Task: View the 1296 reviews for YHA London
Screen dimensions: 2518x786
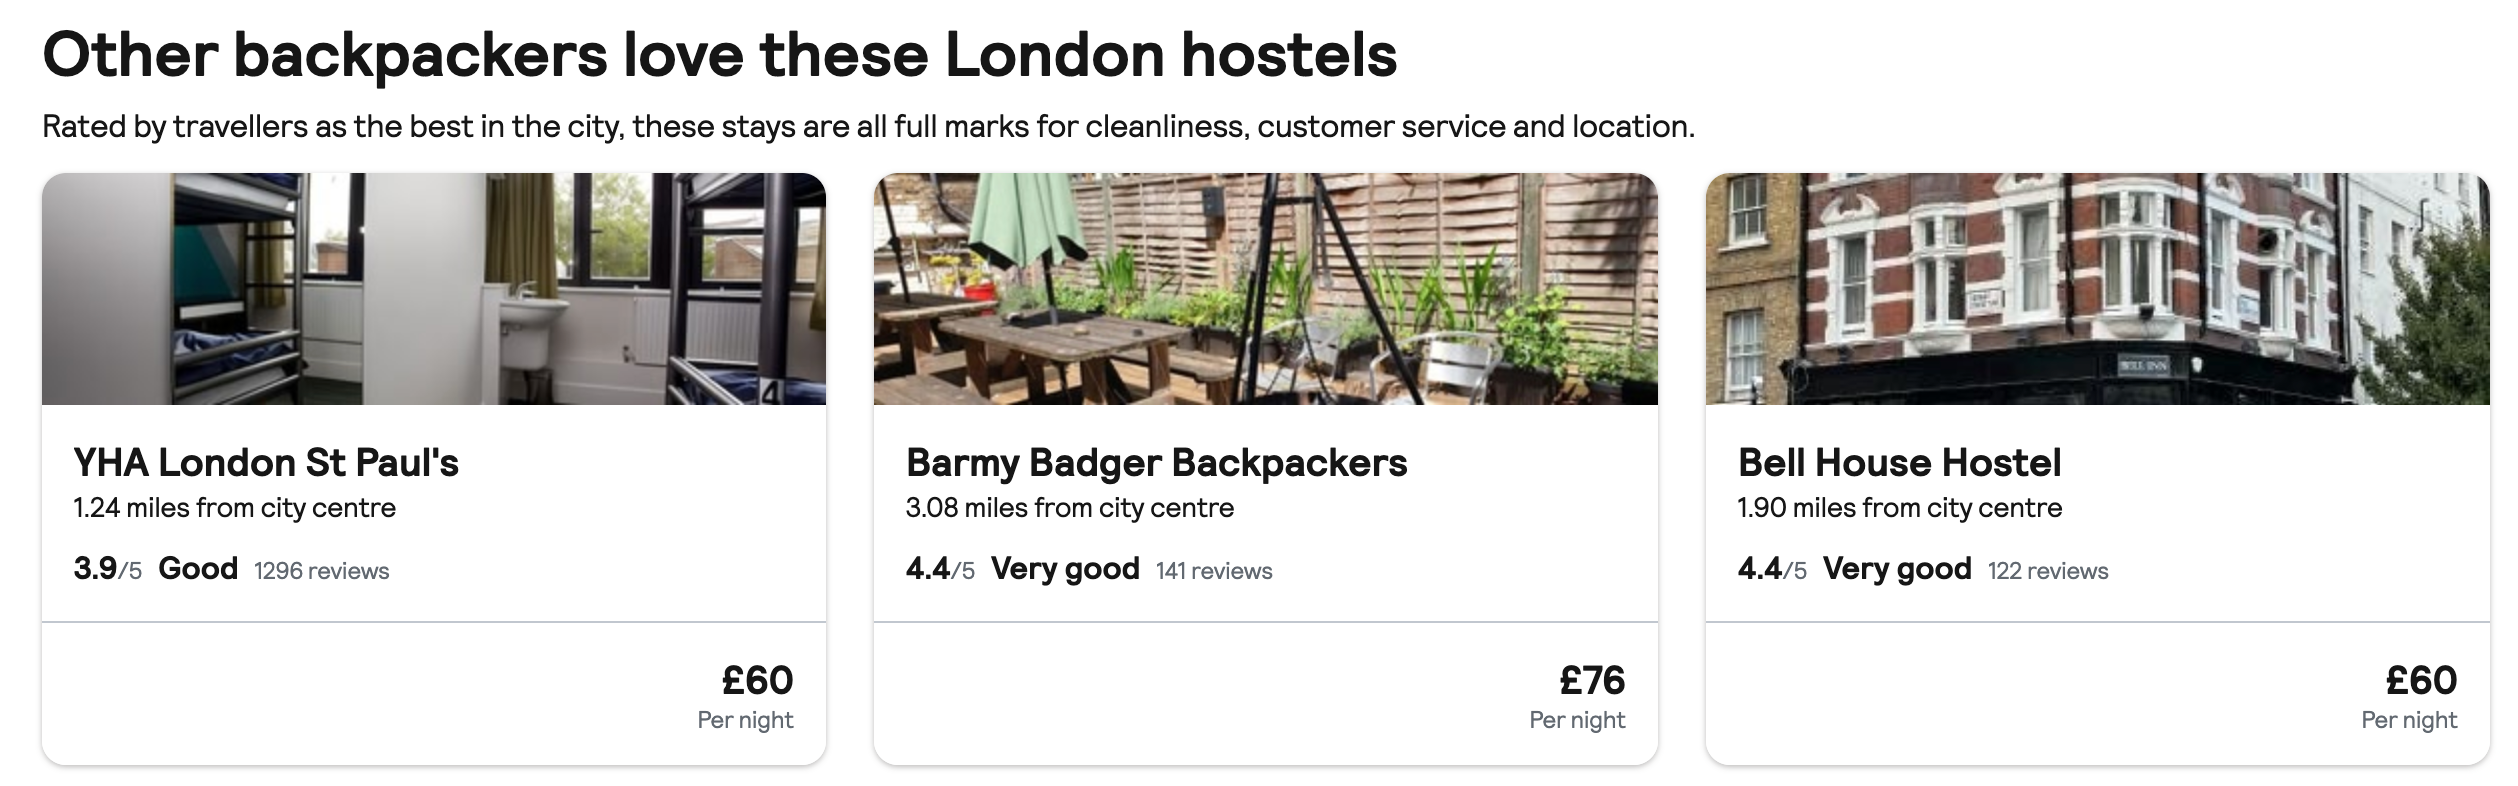Action: [x=321, y=572]
